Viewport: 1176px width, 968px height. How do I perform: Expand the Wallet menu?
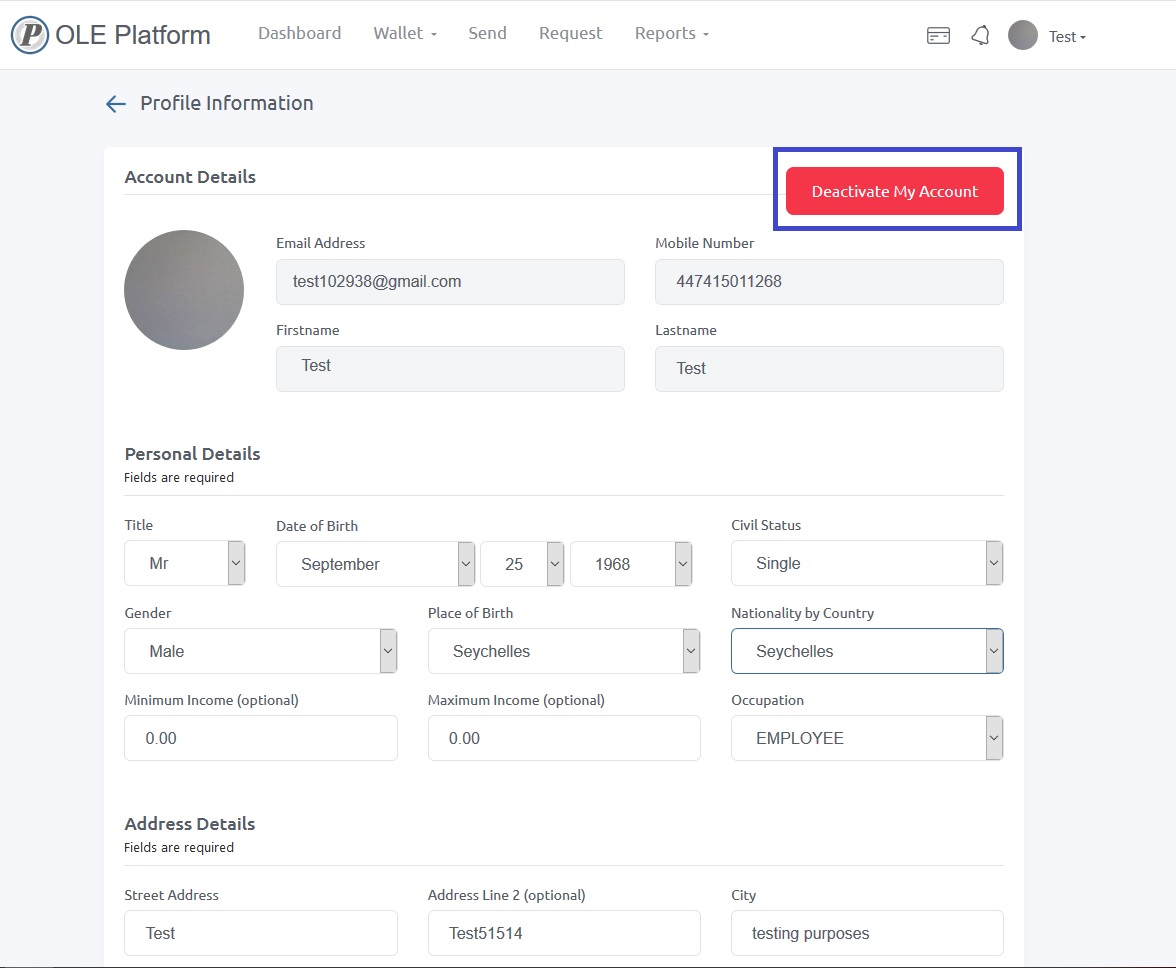405,33
